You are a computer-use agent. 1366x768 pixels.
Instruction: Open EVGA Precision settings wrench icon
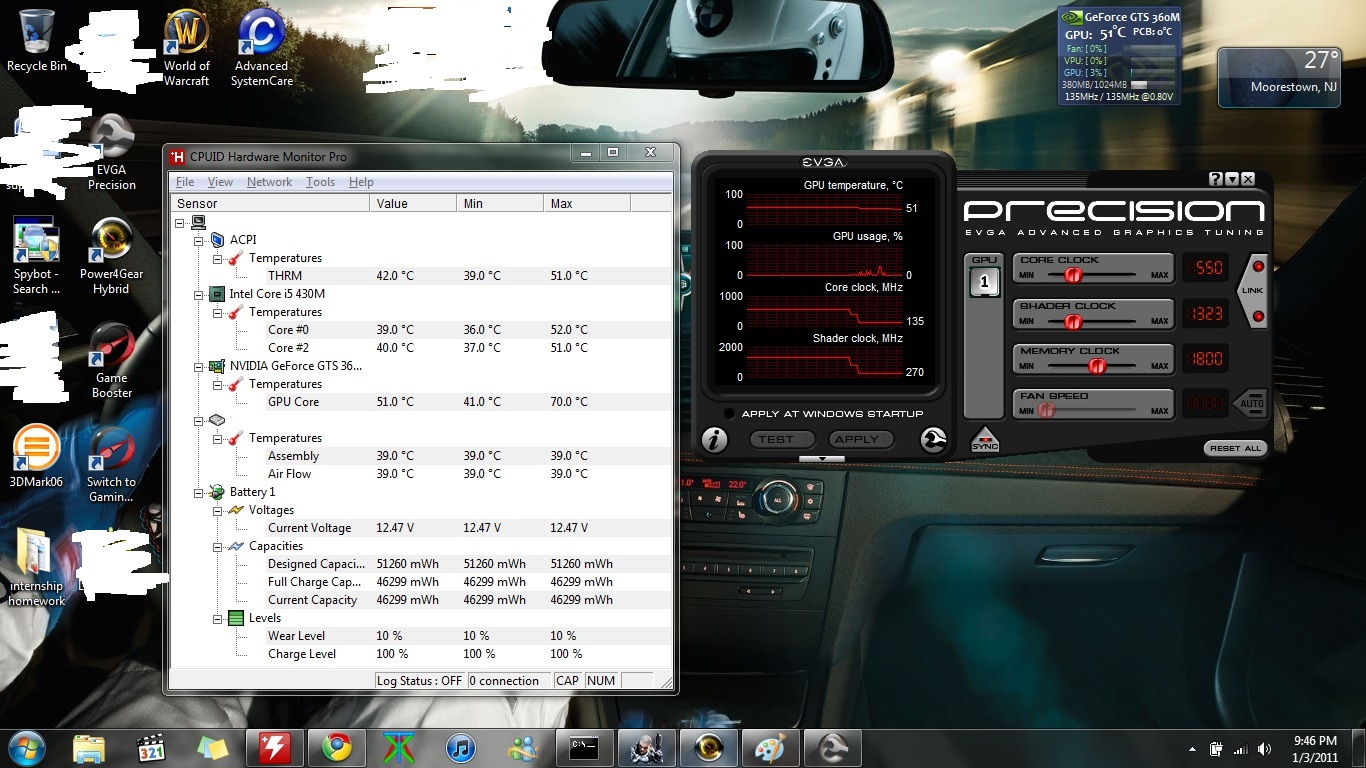coord(933,440)
